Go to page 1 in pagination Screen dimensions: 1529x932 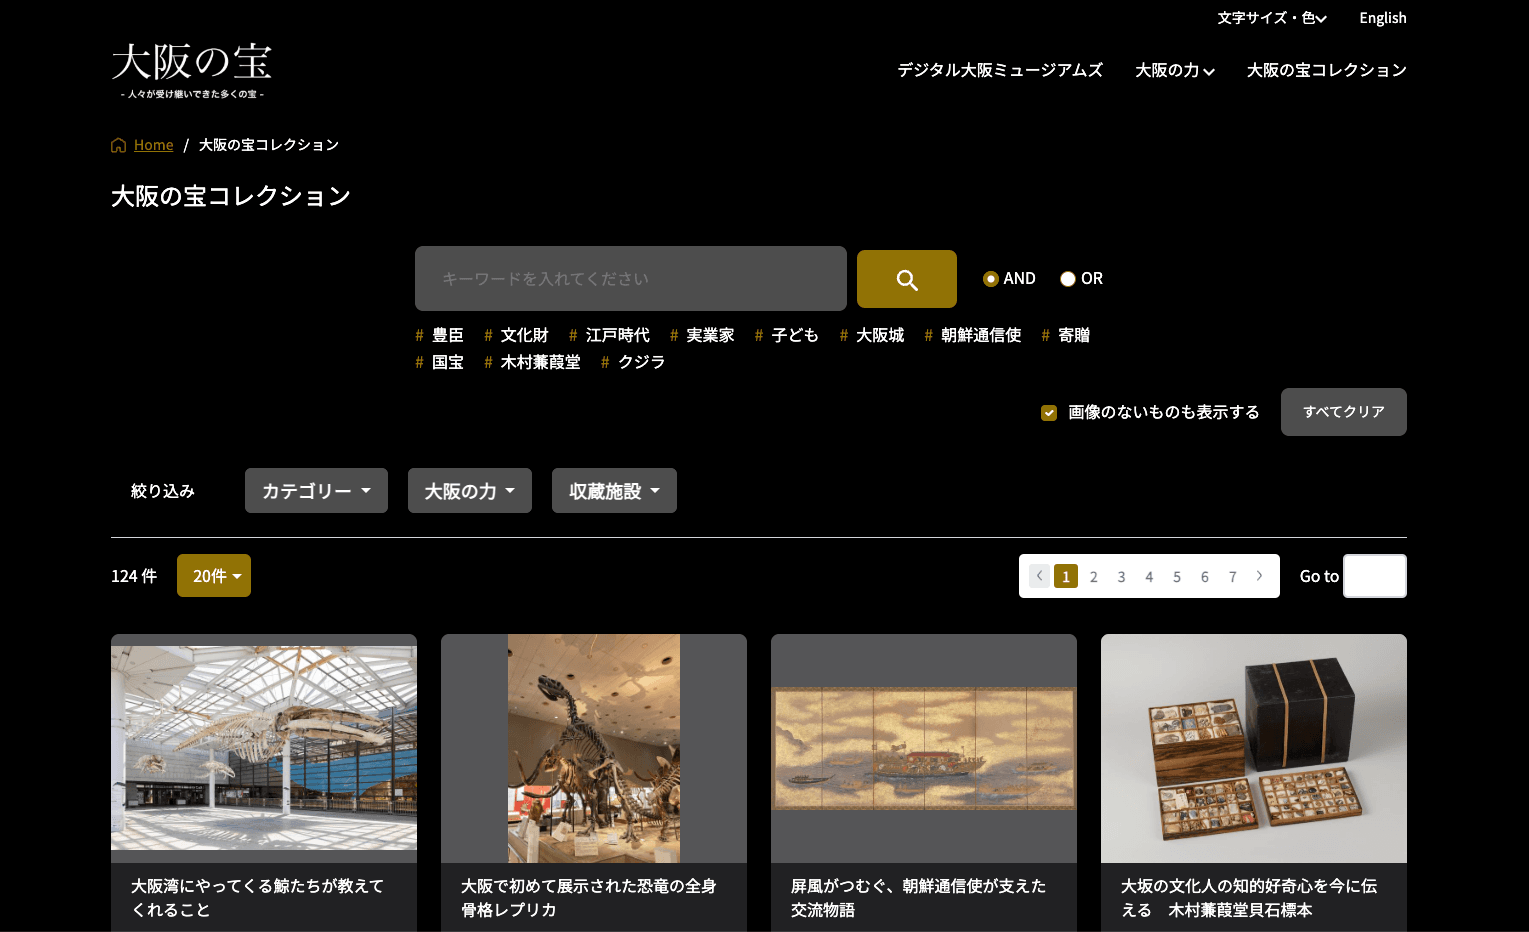(x=1066, y=576)
